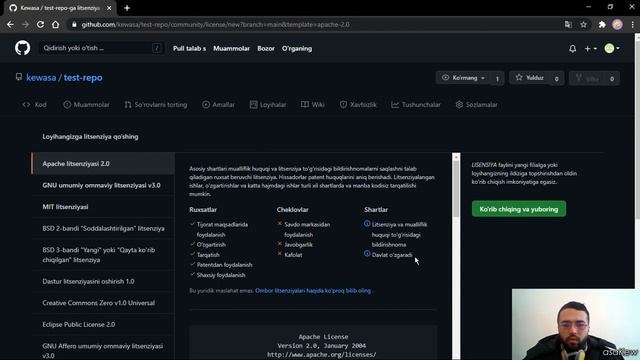Select Creative Commons Zero v1.0 Universal
The image size is (640, 360).
(x=103, y=303)
